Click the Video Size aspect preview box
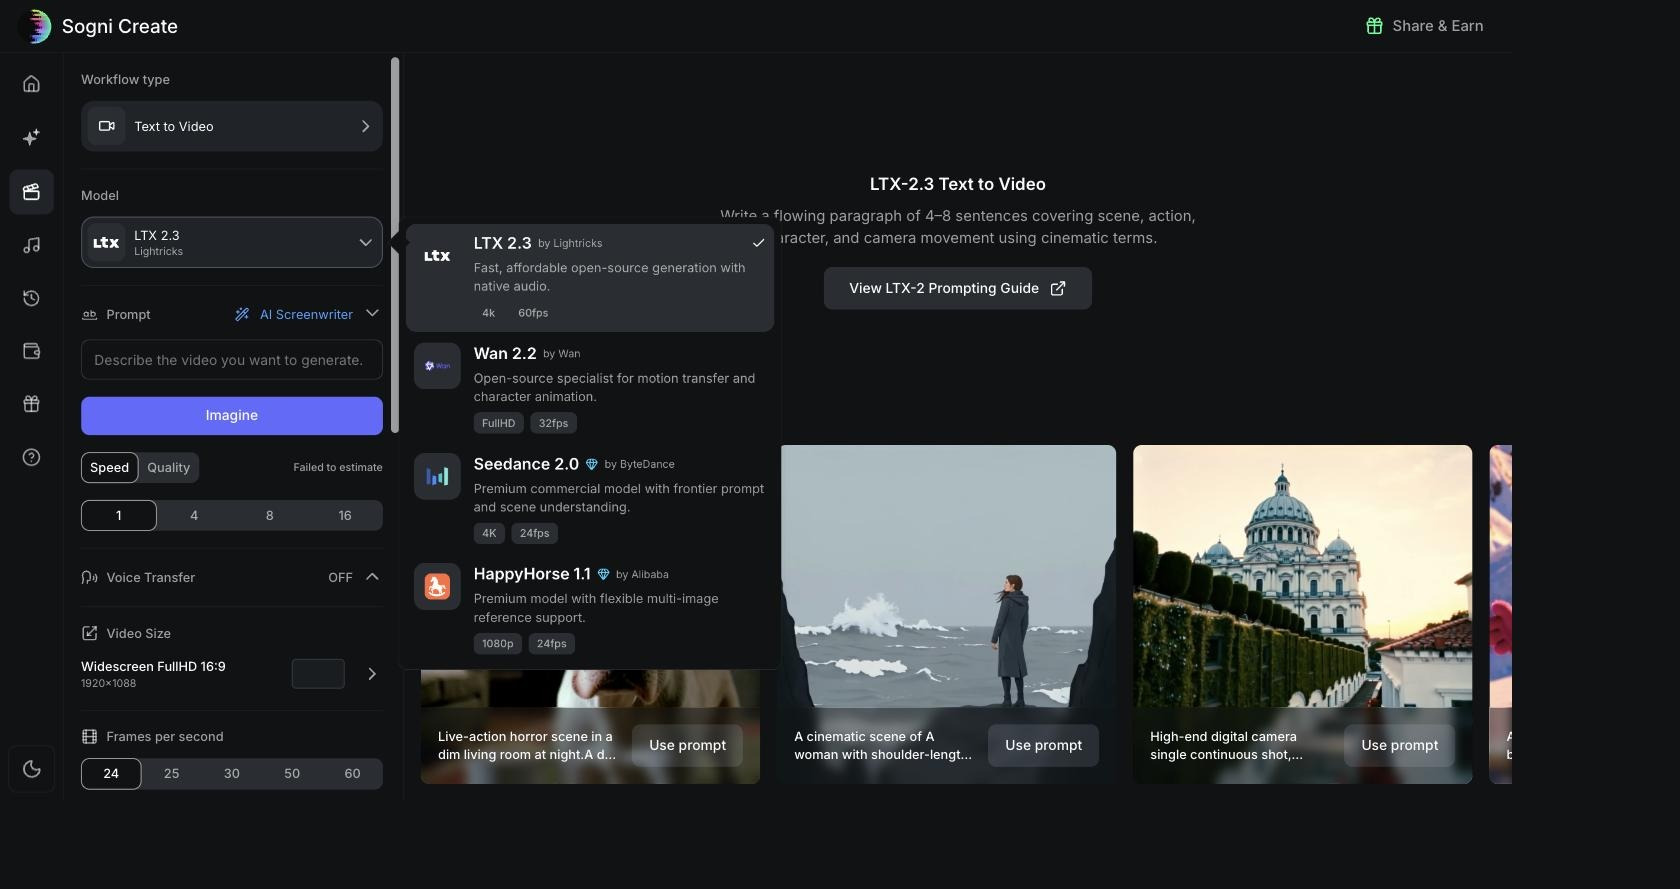 coord(318,674)
